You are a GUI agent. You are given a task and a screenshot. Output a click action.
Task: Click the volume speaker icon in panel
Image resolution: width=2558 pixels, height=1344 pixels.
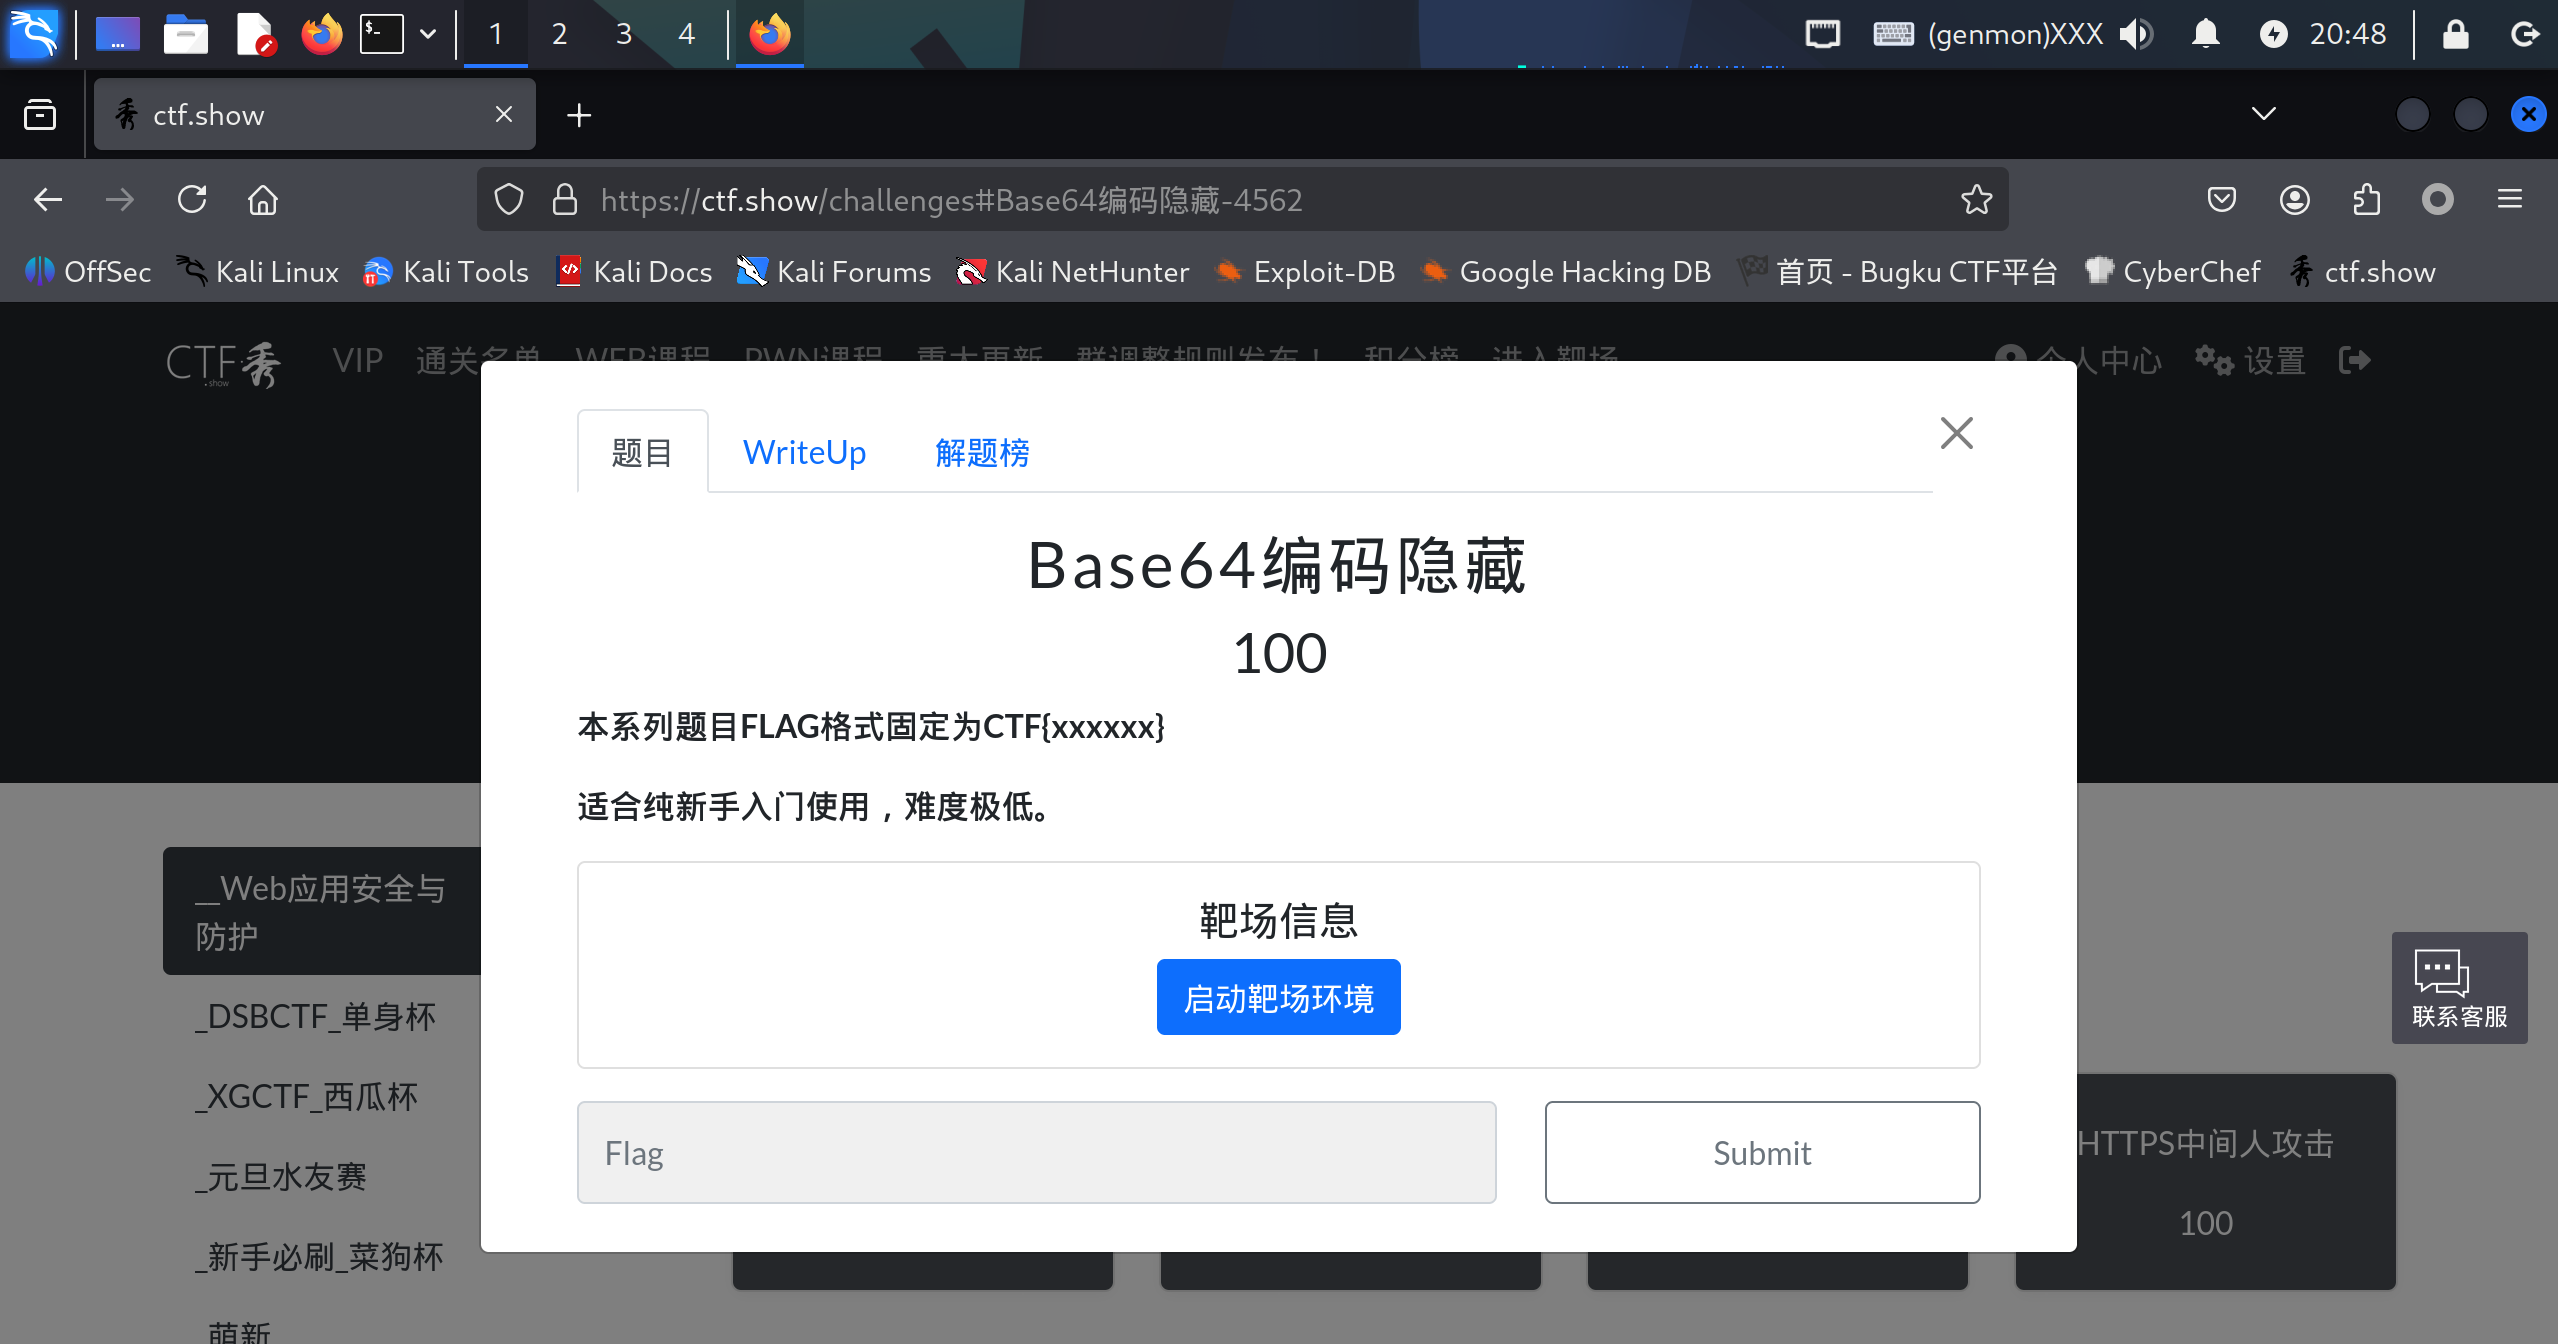pos(2136,34)
